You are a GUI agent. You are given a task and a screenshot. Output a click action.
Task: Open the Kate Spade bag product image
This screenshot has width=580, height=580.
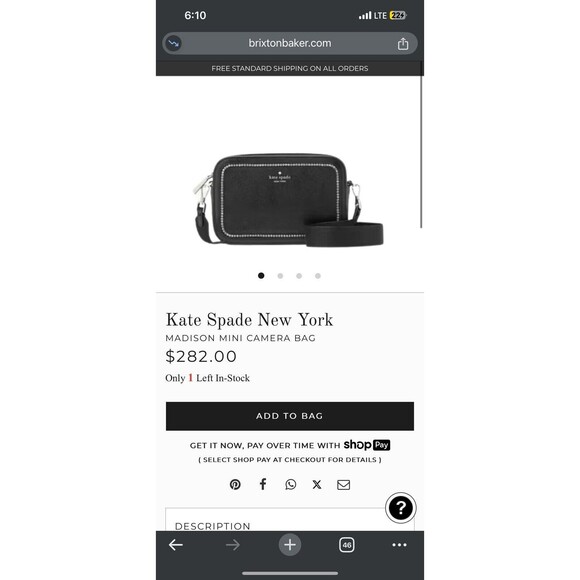289,200
